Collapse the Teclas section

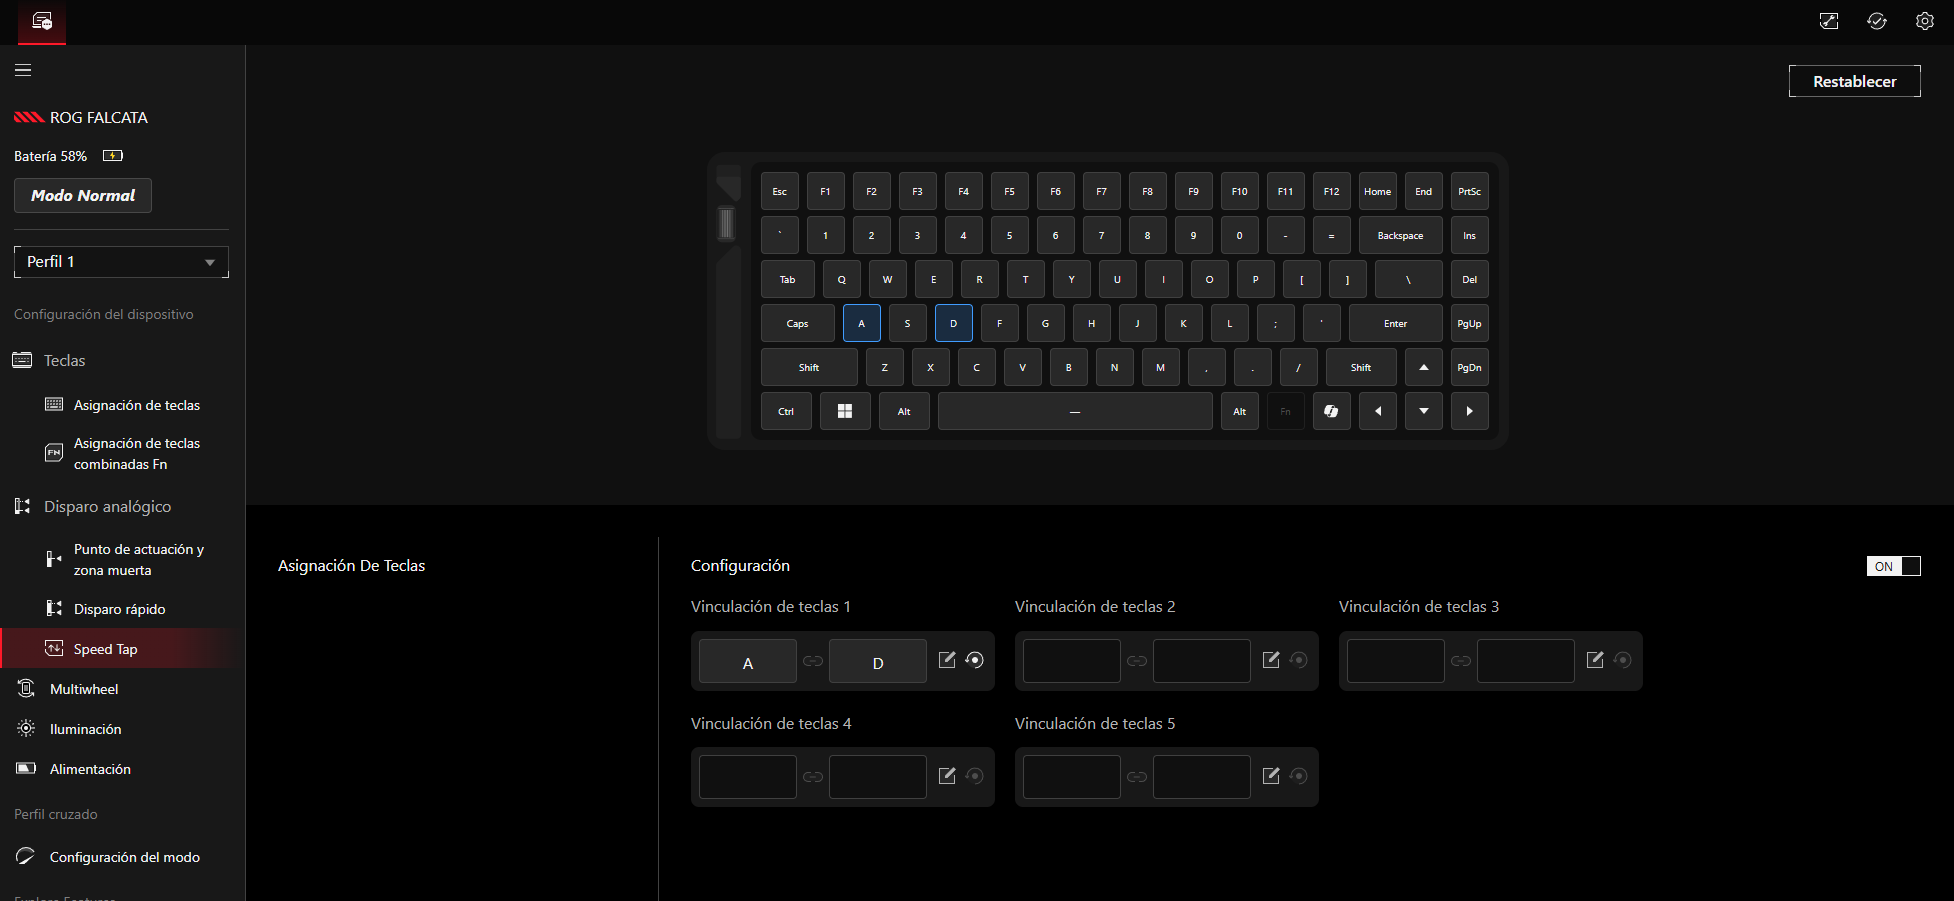tap(65, 360)
